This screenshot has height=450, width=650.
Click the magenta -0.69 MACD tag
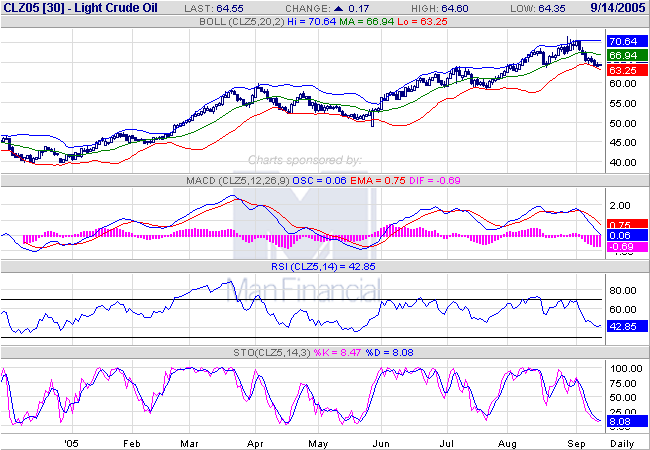pyautogui.click(x=627, y=247)
